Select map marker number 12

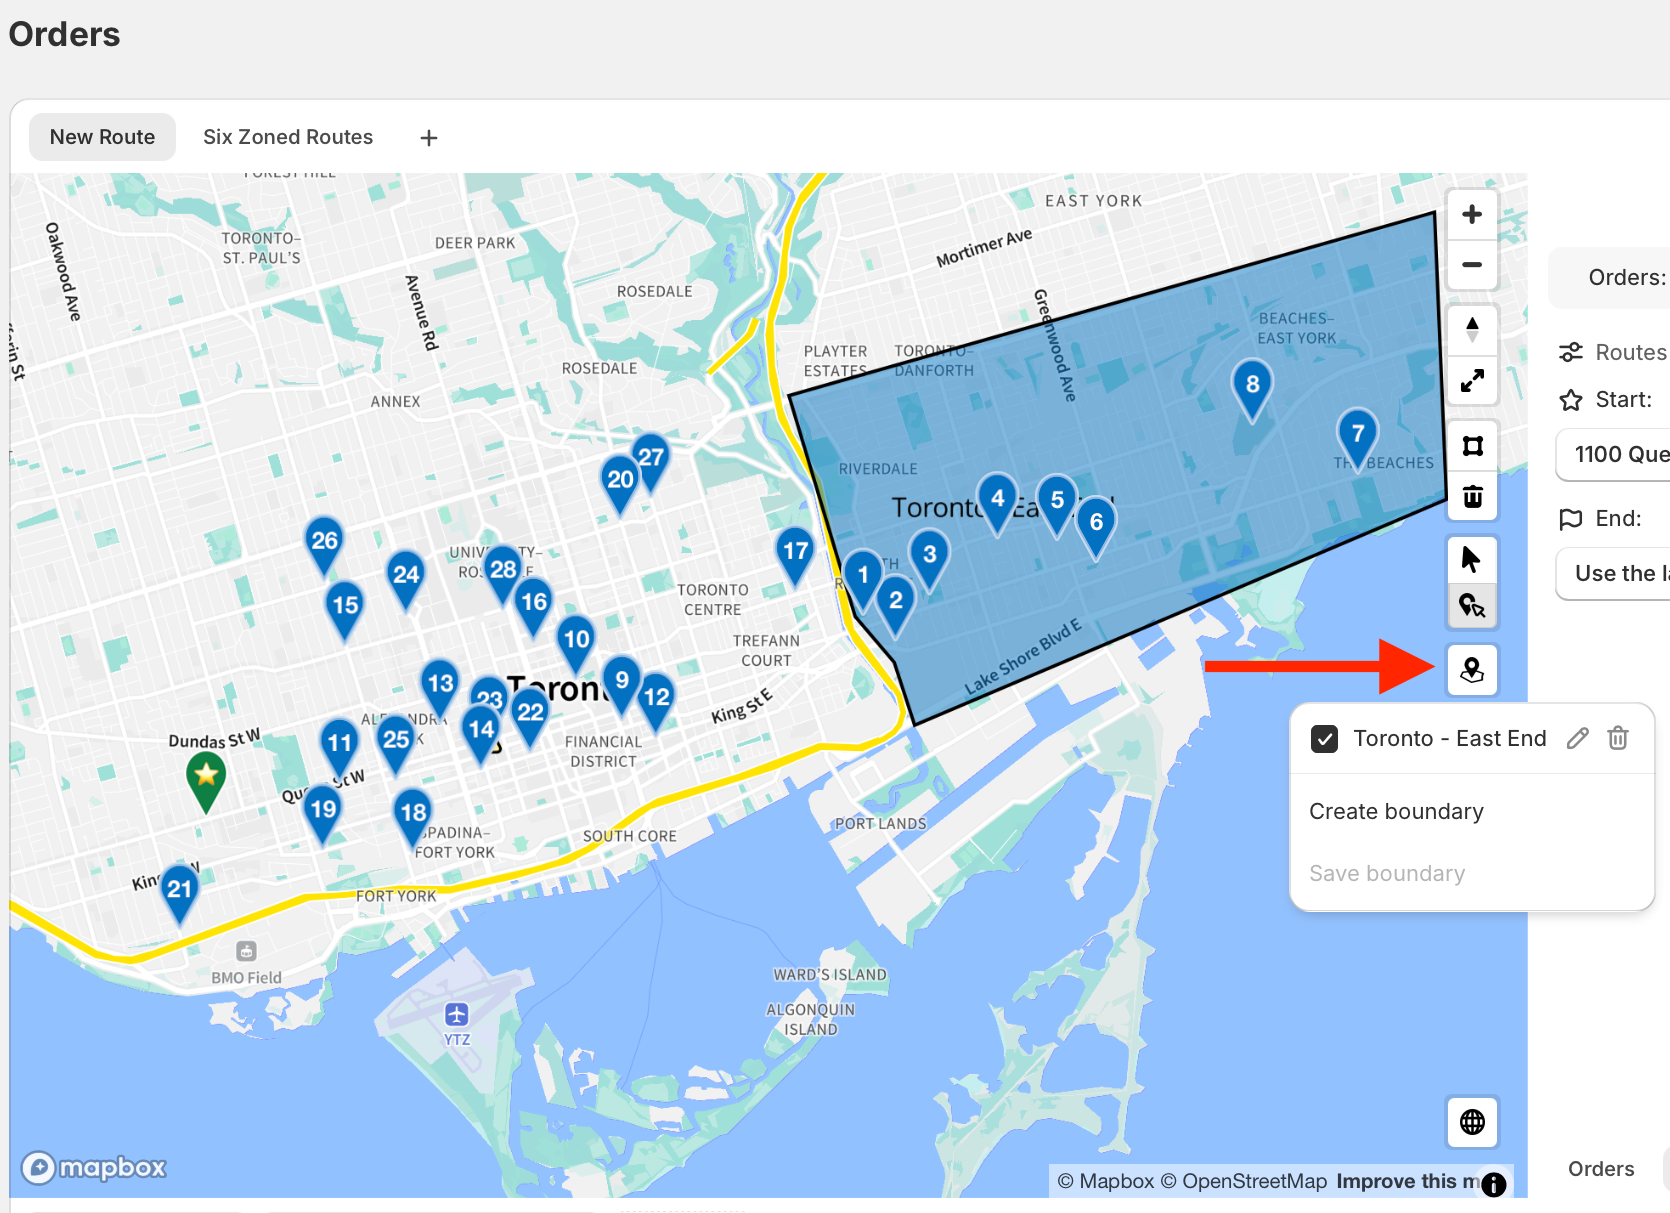(x=656, y=702)
